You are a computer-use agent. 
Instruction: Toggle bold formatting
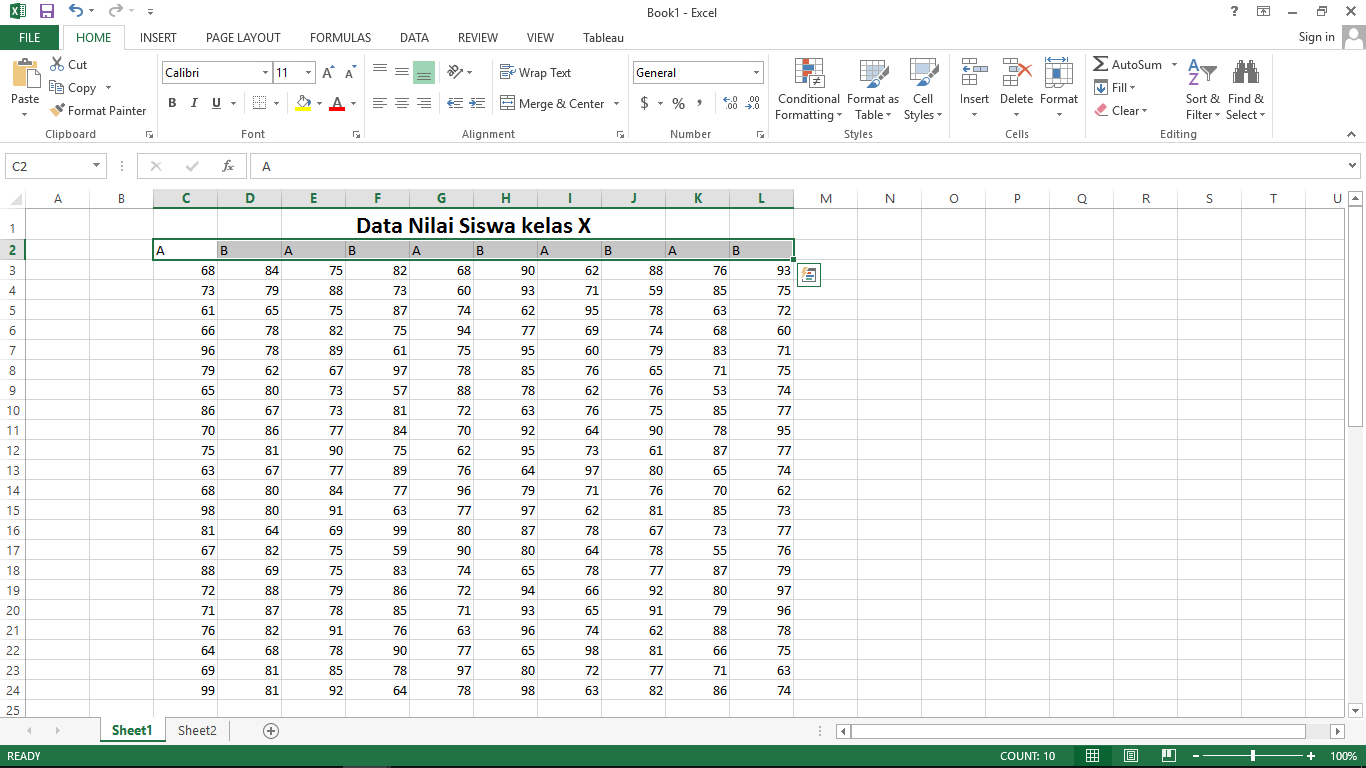click(171, 103)
